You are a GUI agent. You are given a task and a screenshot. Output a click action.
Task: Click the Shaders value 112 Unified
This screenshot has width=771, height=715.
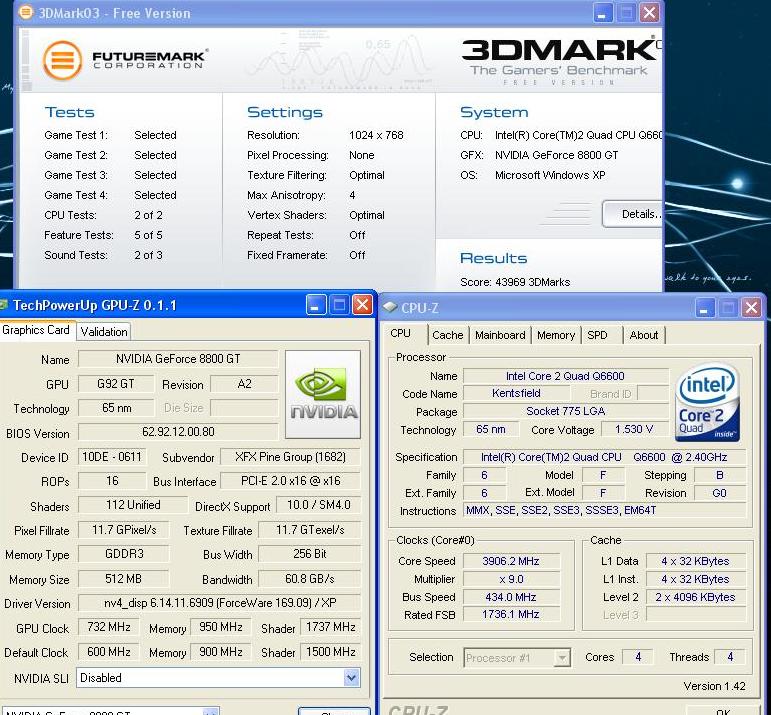click(x=133, y=505)
